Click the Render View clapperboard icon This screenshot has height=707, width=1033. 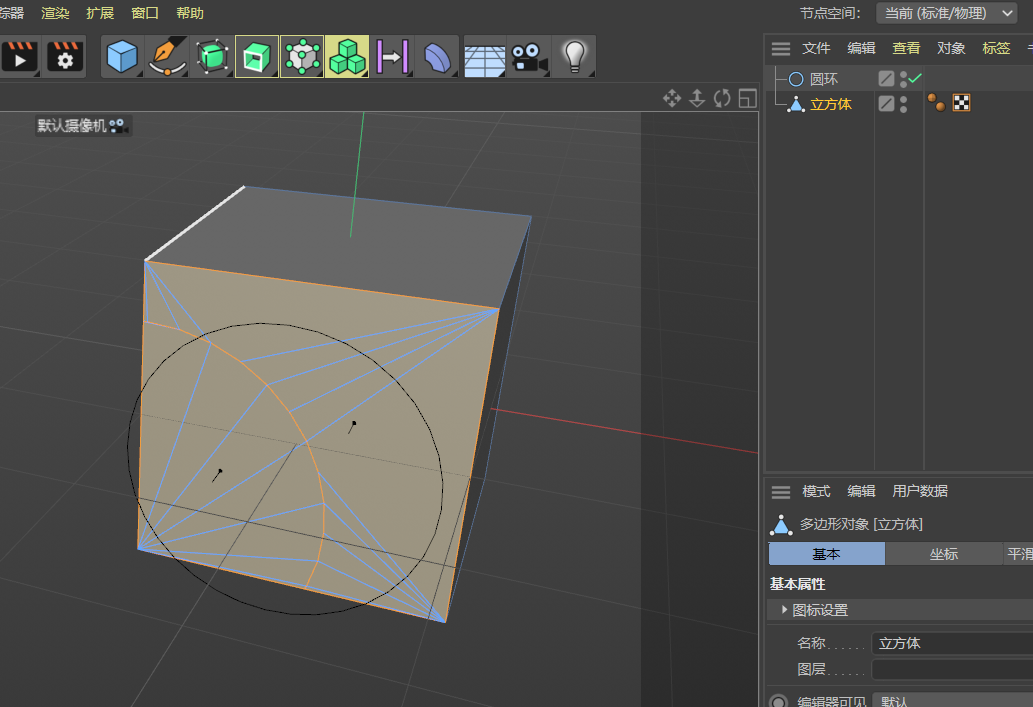[x=19, y=56]
